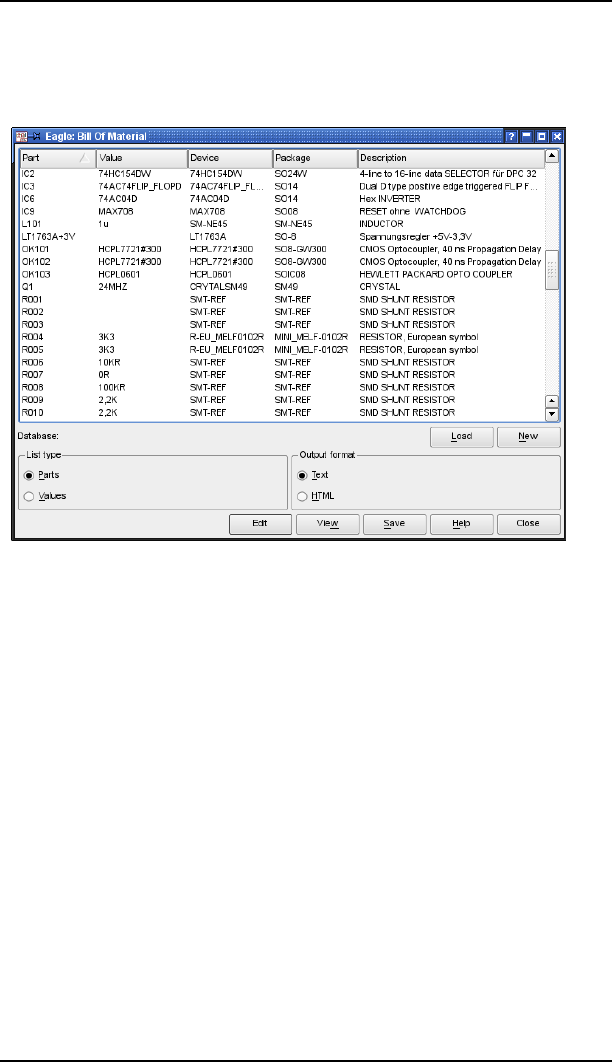The image size is (612, 1062).
Task: Open Help from the bottom button row
Action: (x=462, y=524)
